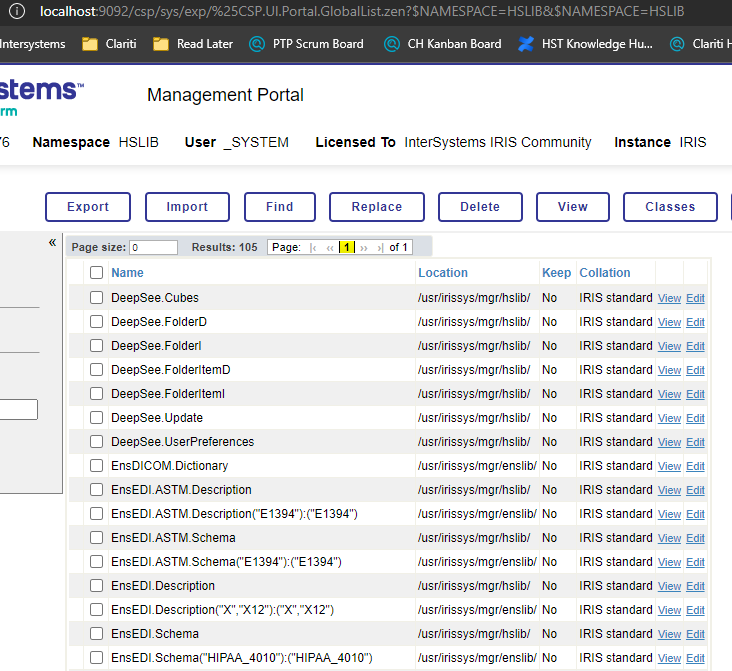Check the DeepSee.FolderD row checkbox

tap(96, 321)
